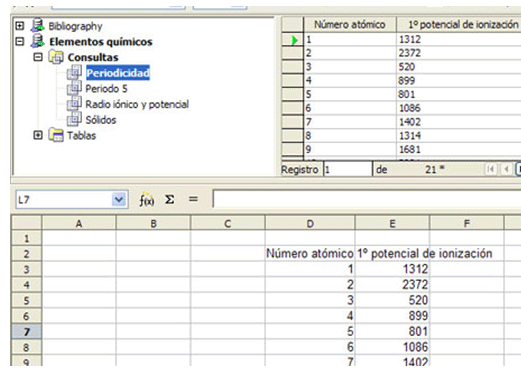Select the Periodo 5 query
521x380 pixels.
(x=106, y=89)
